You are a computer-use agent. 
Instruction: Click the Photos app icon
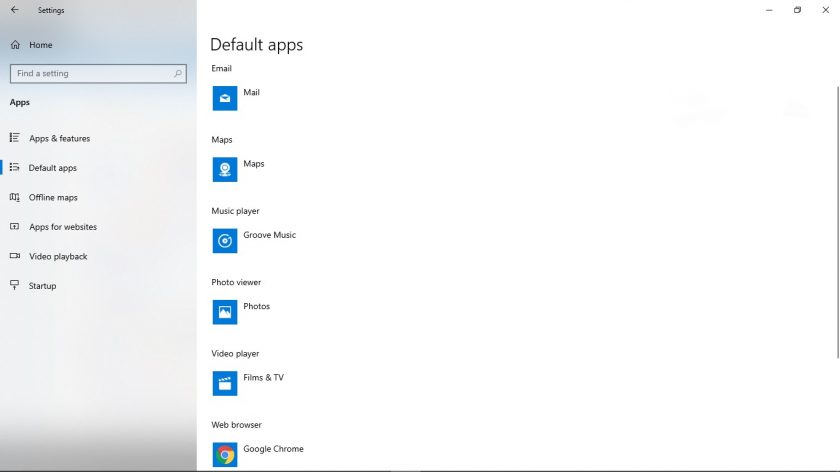224,312
